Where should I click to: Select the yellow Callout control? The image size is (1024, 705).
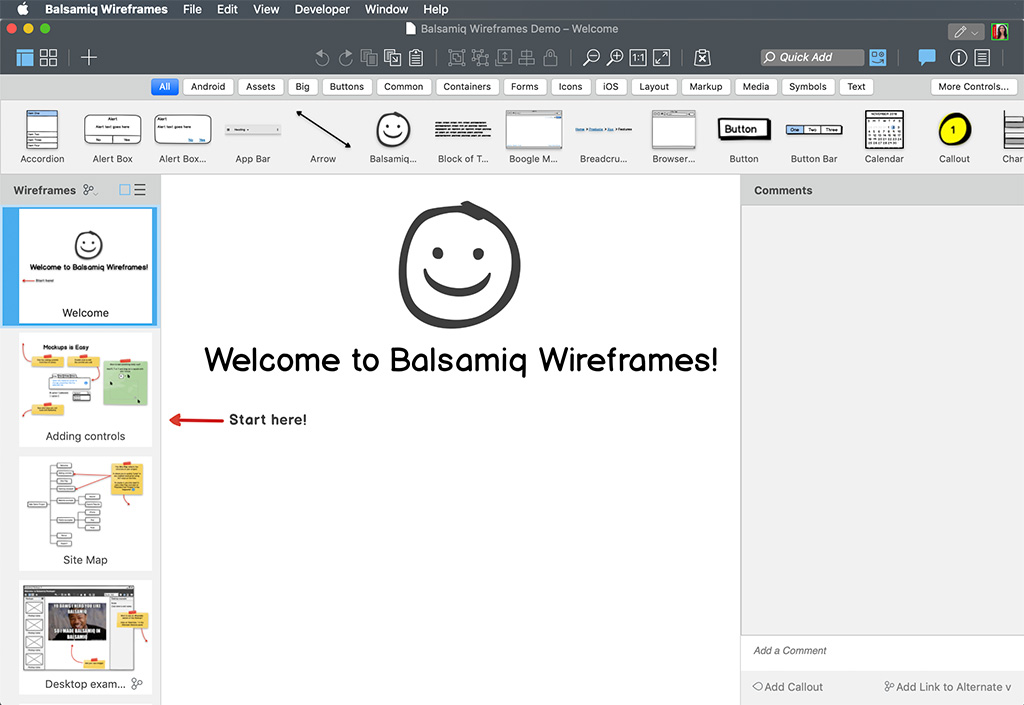[954, 131]
